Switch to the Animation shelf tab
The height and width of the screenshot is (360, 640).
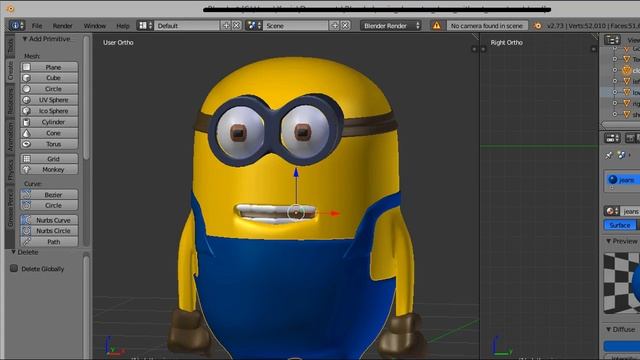click(x=10, y=136)
